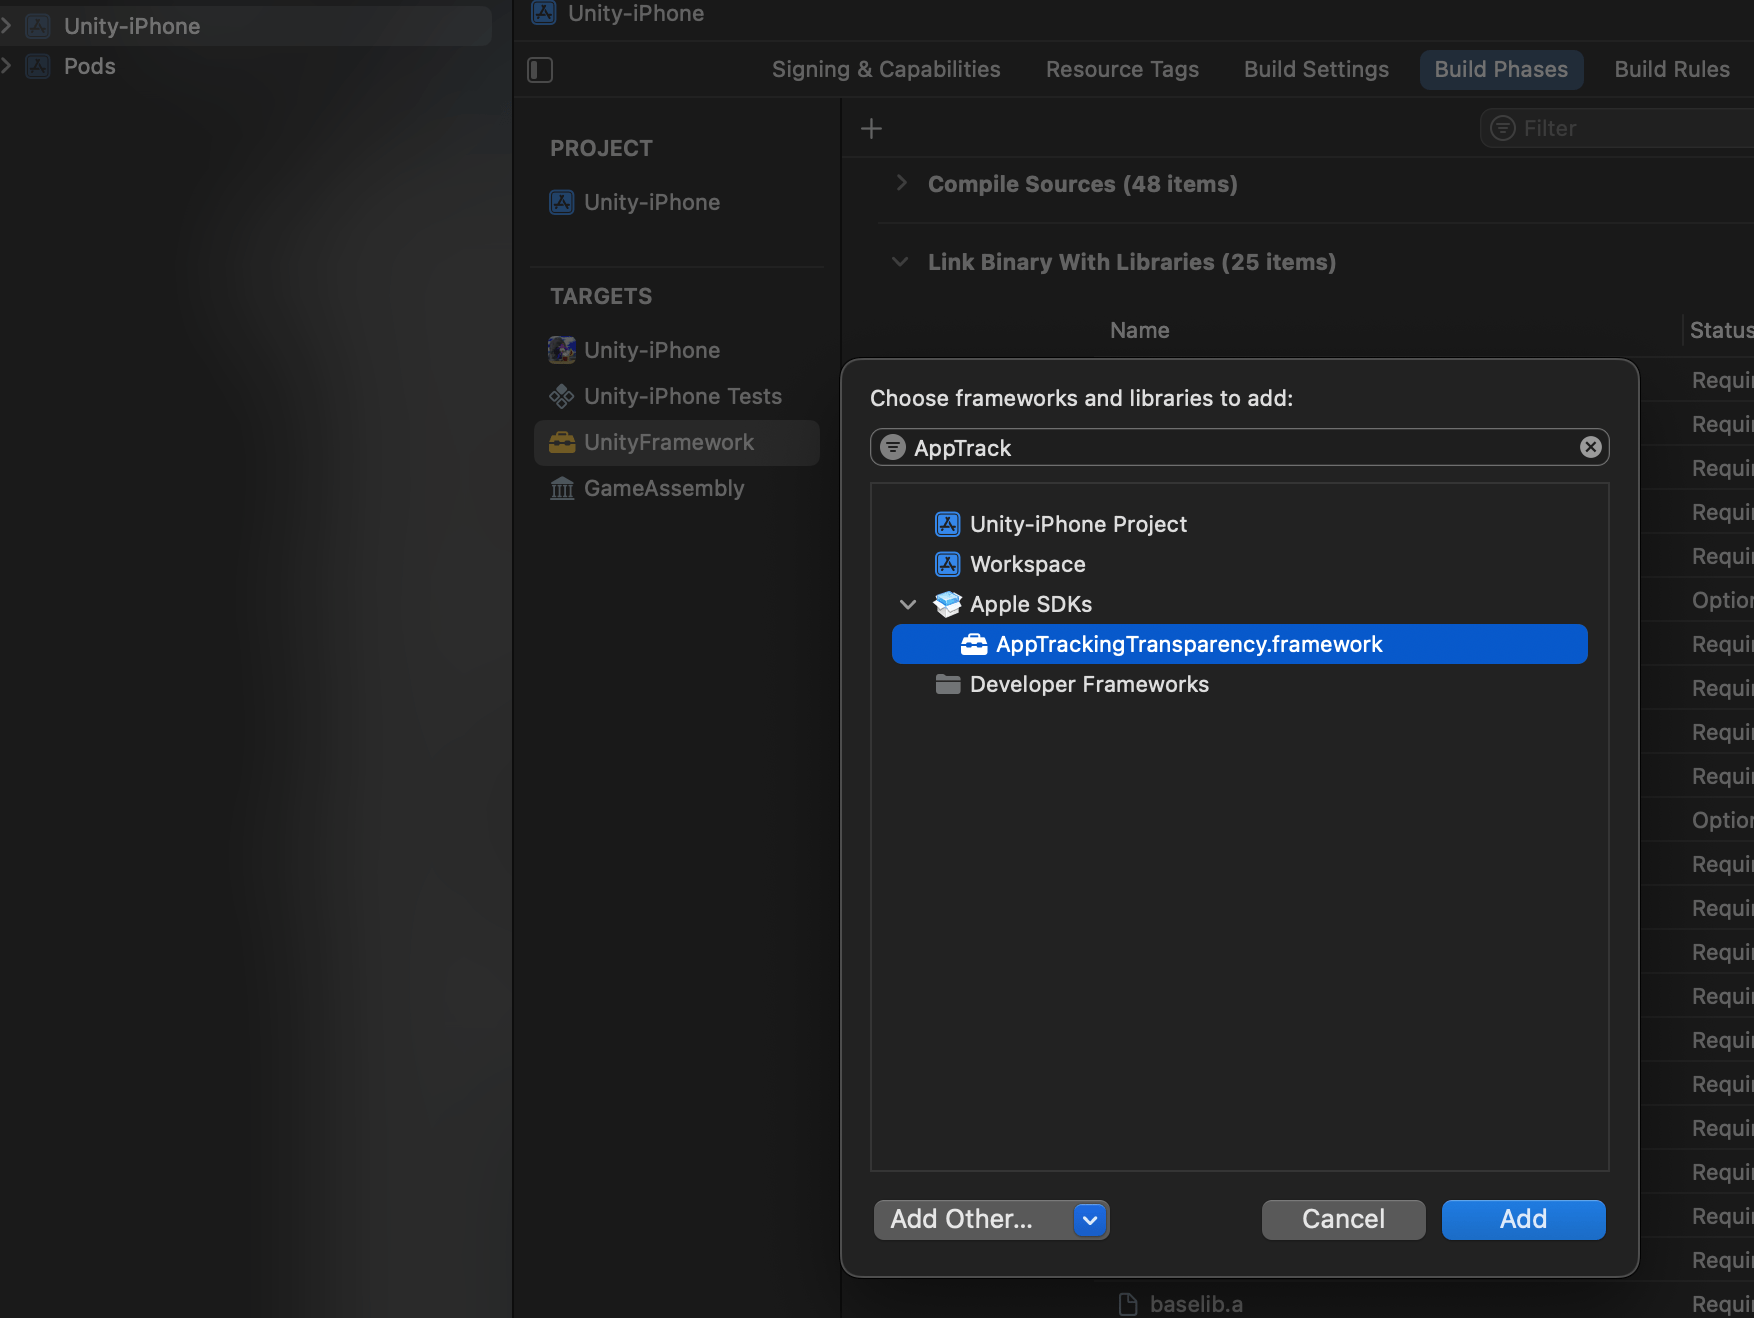Click the AppTrackingTransparency framework toolbox icon

974,644
